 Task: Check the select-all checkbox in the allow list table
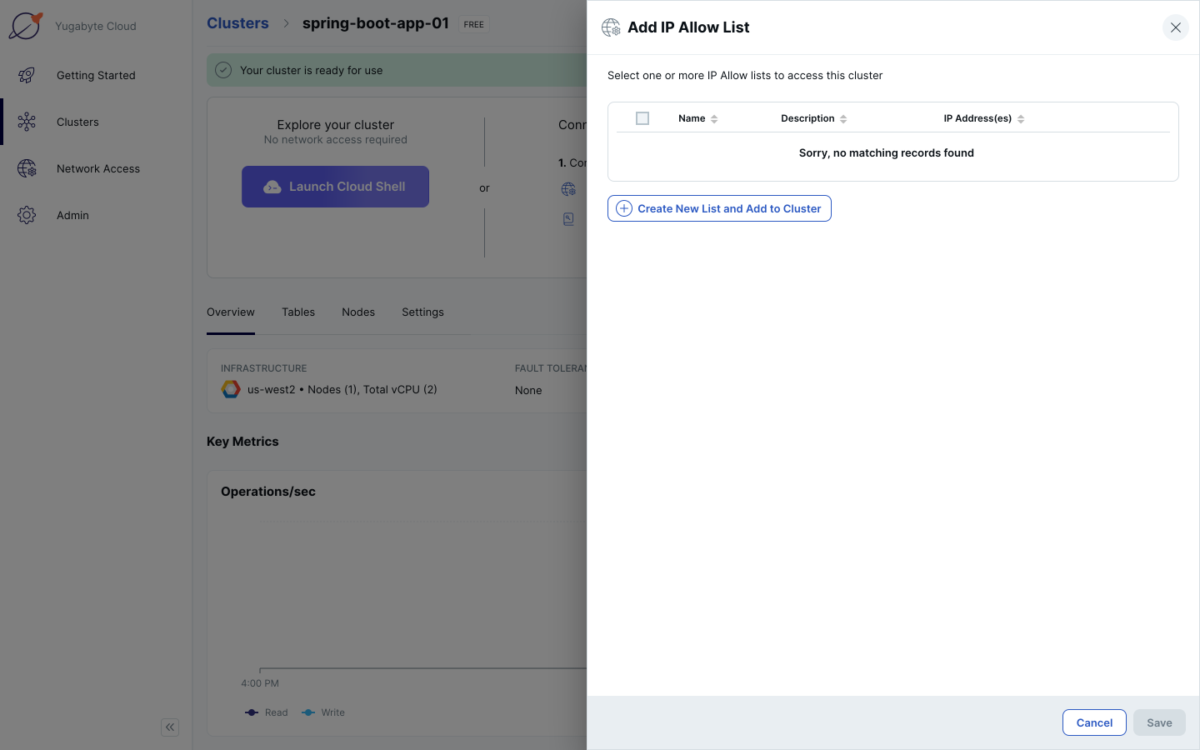click(x=642, y=118)
